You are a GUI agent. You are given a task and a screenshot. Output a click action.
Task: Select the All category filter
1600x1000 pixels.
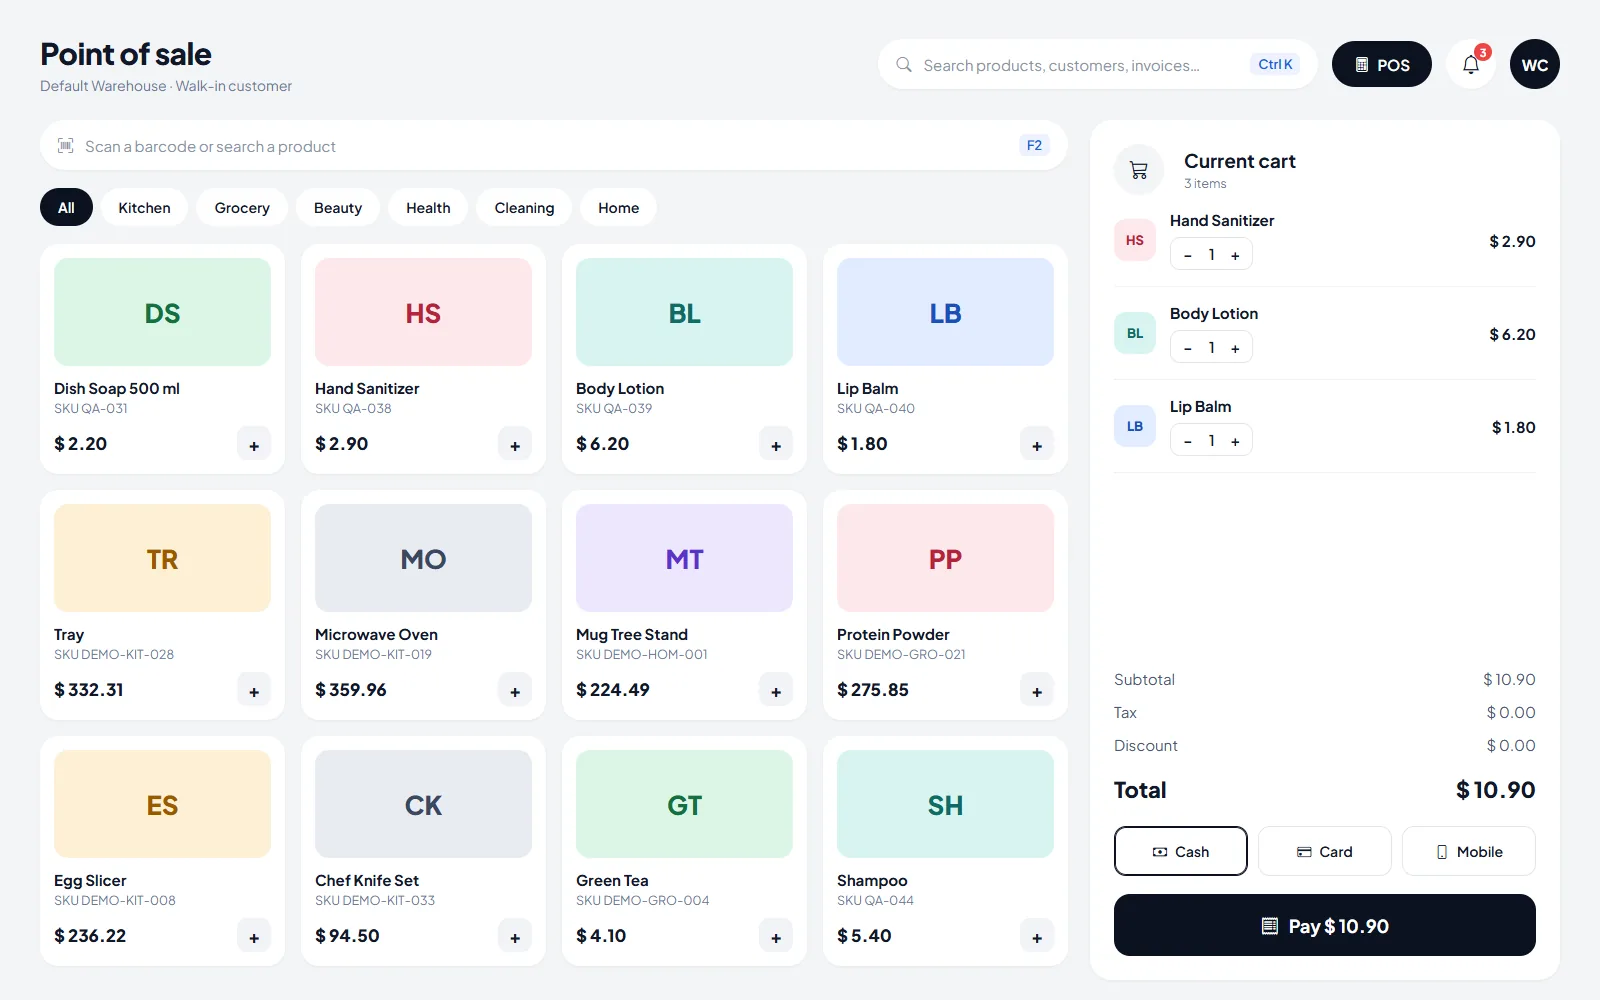(66, 207)
